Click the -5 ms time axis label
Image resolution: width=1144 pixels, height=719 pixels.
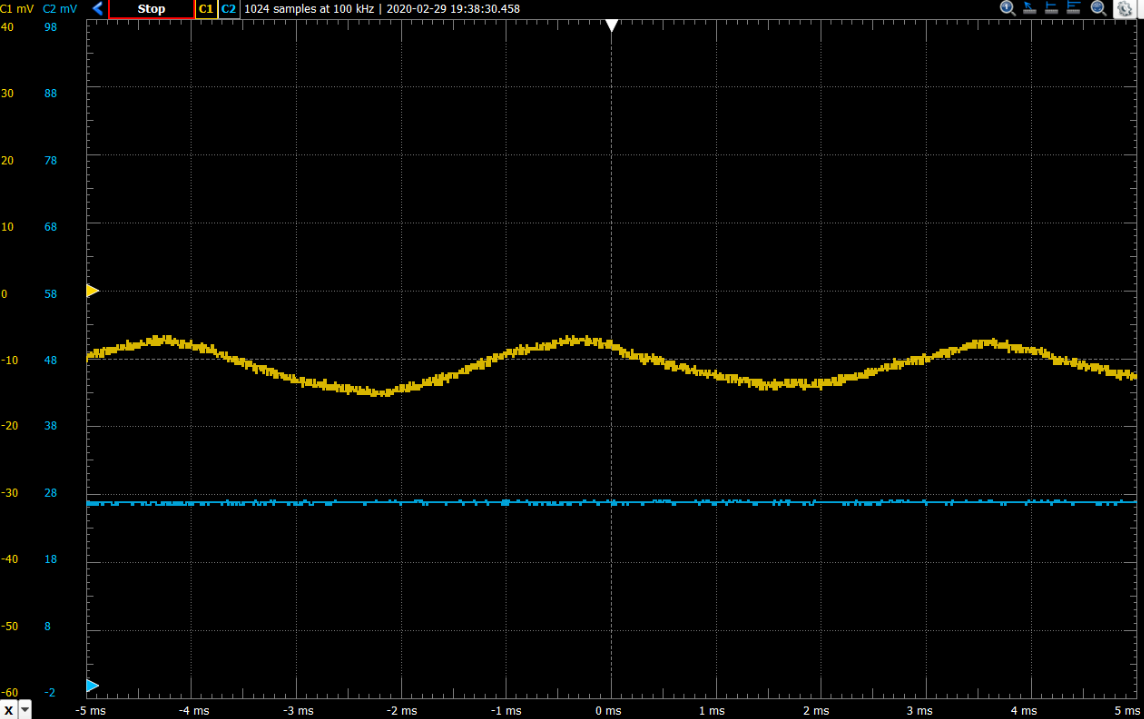point(90,711)
